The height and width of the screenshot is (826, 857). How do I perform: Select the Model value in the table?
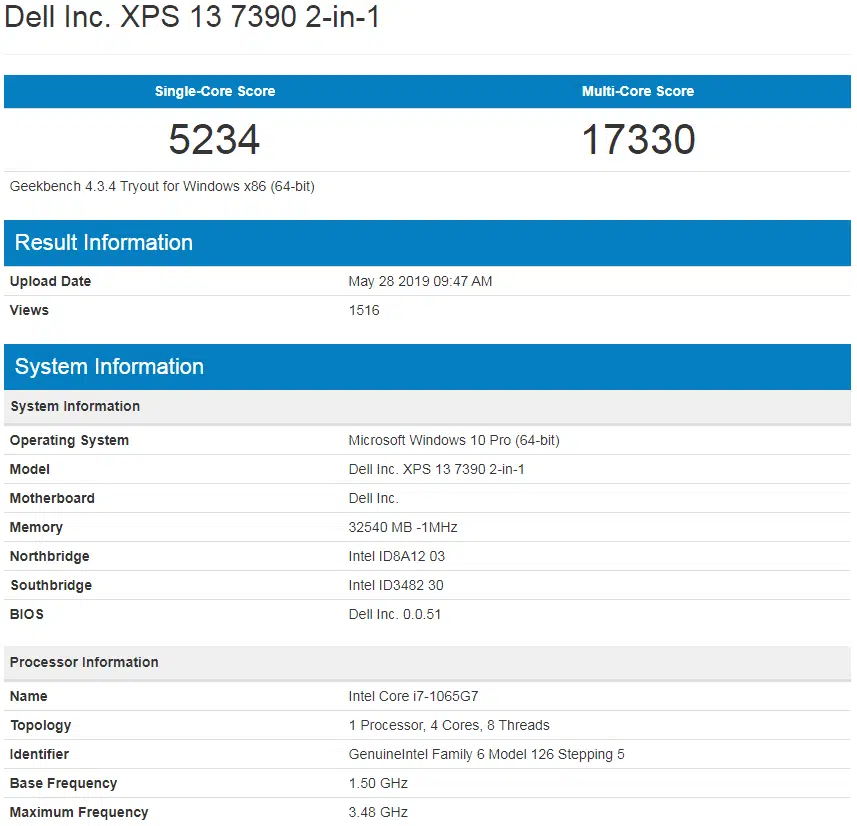pyautogui.click(x=437, y=469)
